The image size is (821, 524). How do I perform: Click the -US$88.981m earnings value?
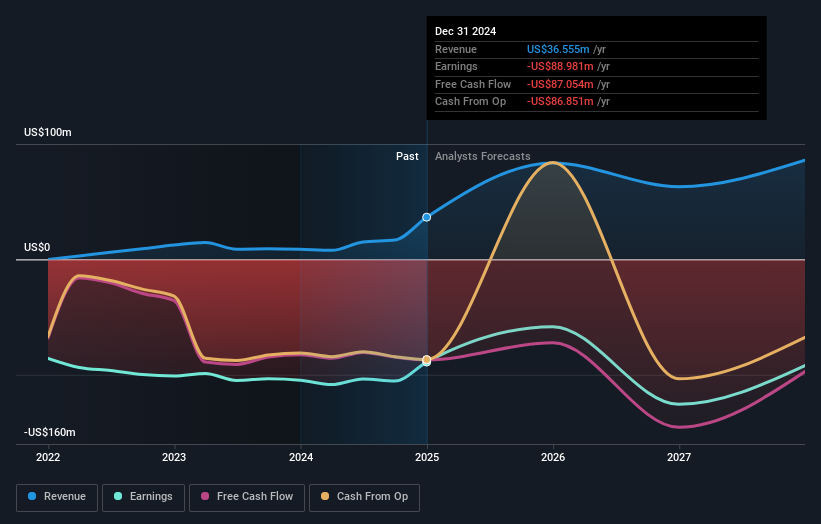[x=560, y=66]
